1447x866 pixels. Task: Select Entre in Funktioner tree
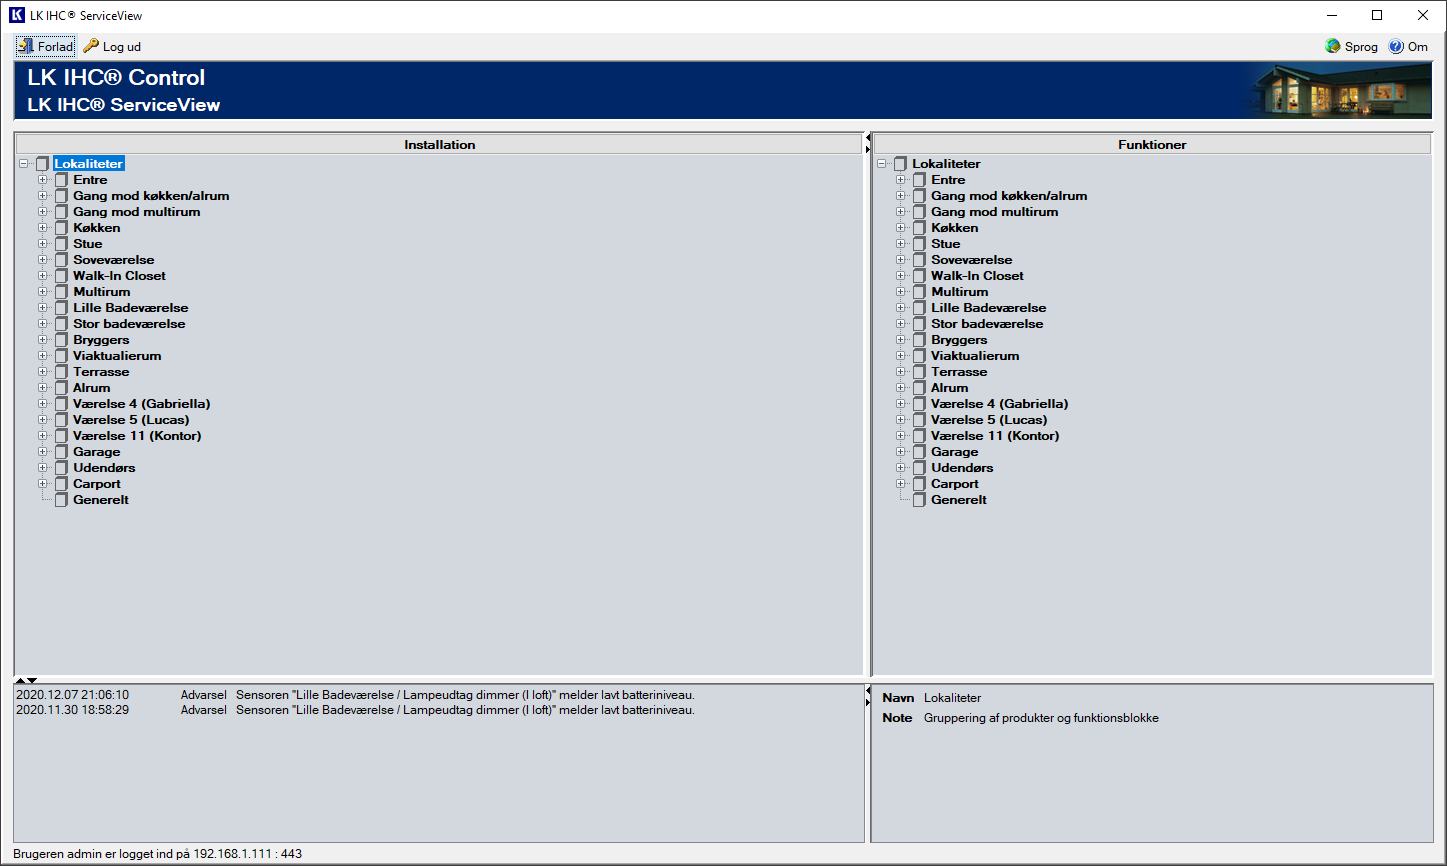(x=948, y=180)
